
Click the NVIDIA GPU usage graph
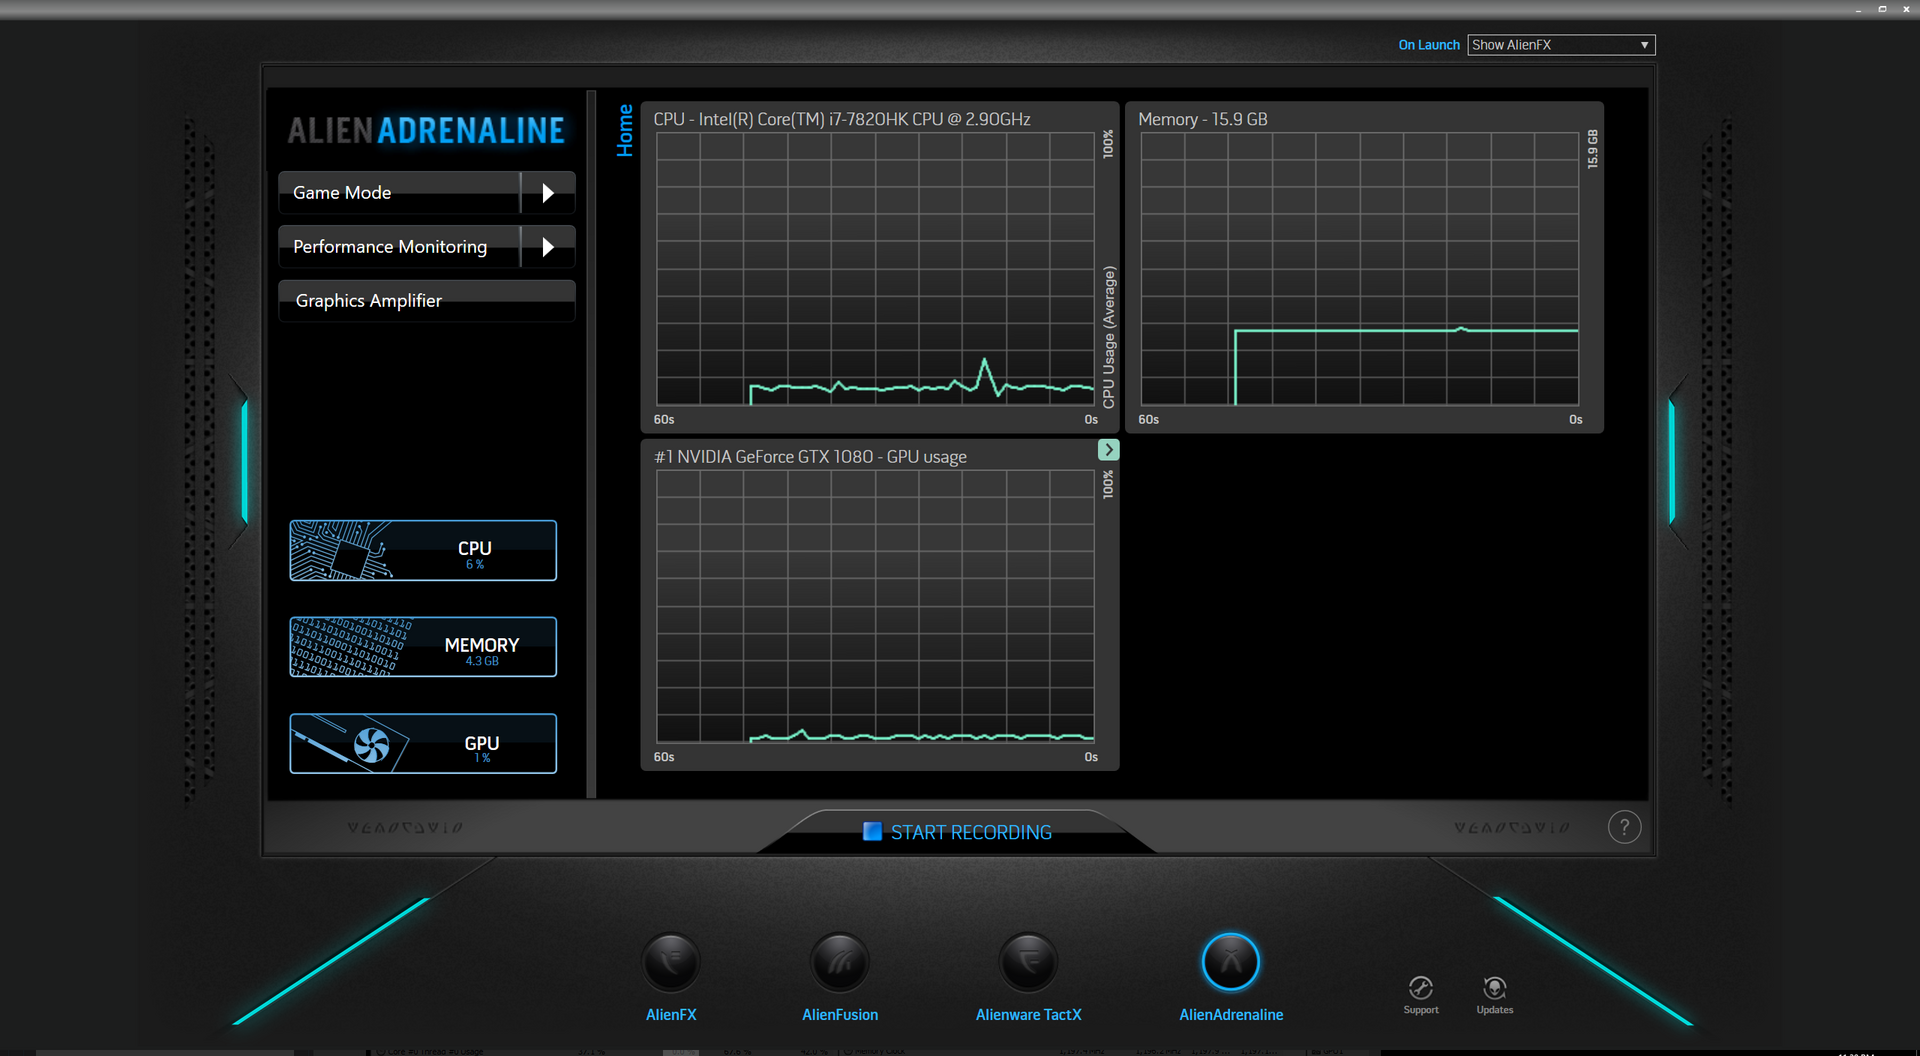[875, 606]
